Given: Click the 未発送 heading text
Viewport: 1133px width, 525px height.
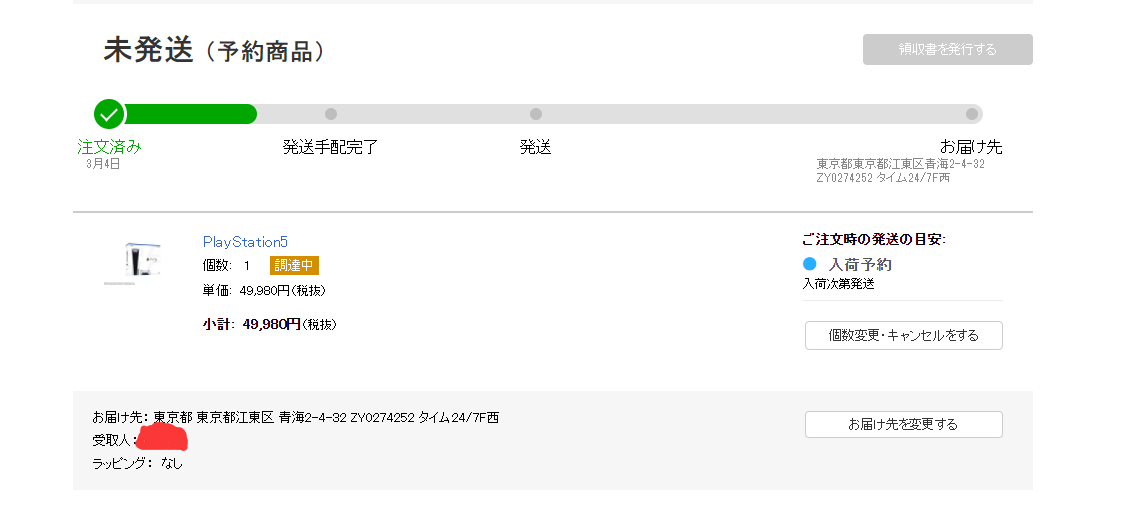Looking at the screenshot, I should 148,50.
